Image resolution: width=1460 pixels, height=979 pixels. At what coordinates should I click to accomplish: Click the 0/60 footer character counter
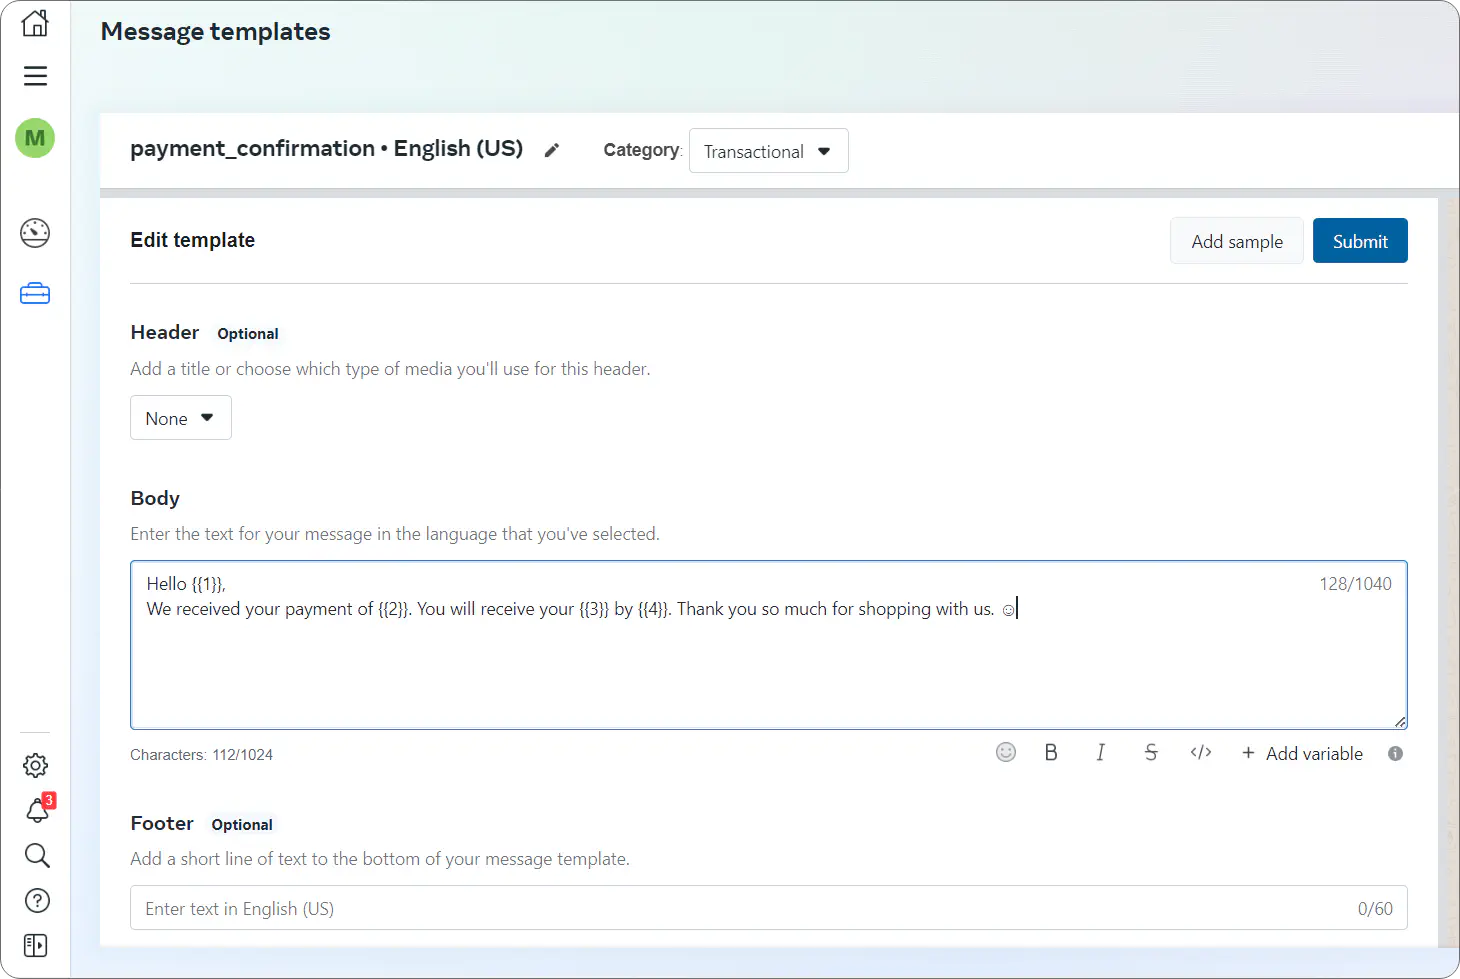pyautogui.click(x=1375, y=909)
